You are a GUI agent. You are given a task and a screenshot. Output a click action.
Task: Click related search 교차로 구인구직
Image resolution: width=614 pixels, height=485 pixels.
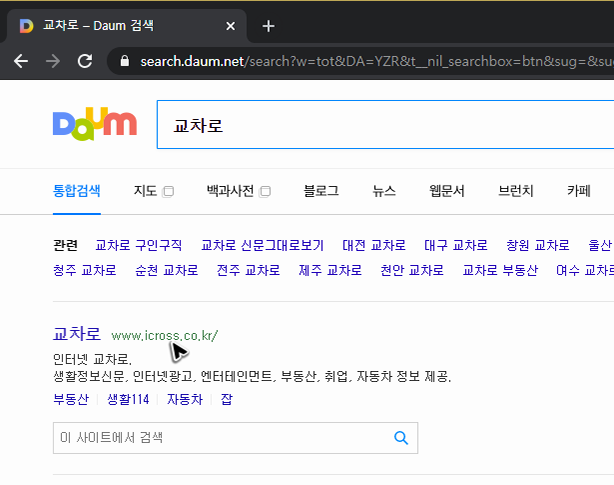click(x=139, y=245)
